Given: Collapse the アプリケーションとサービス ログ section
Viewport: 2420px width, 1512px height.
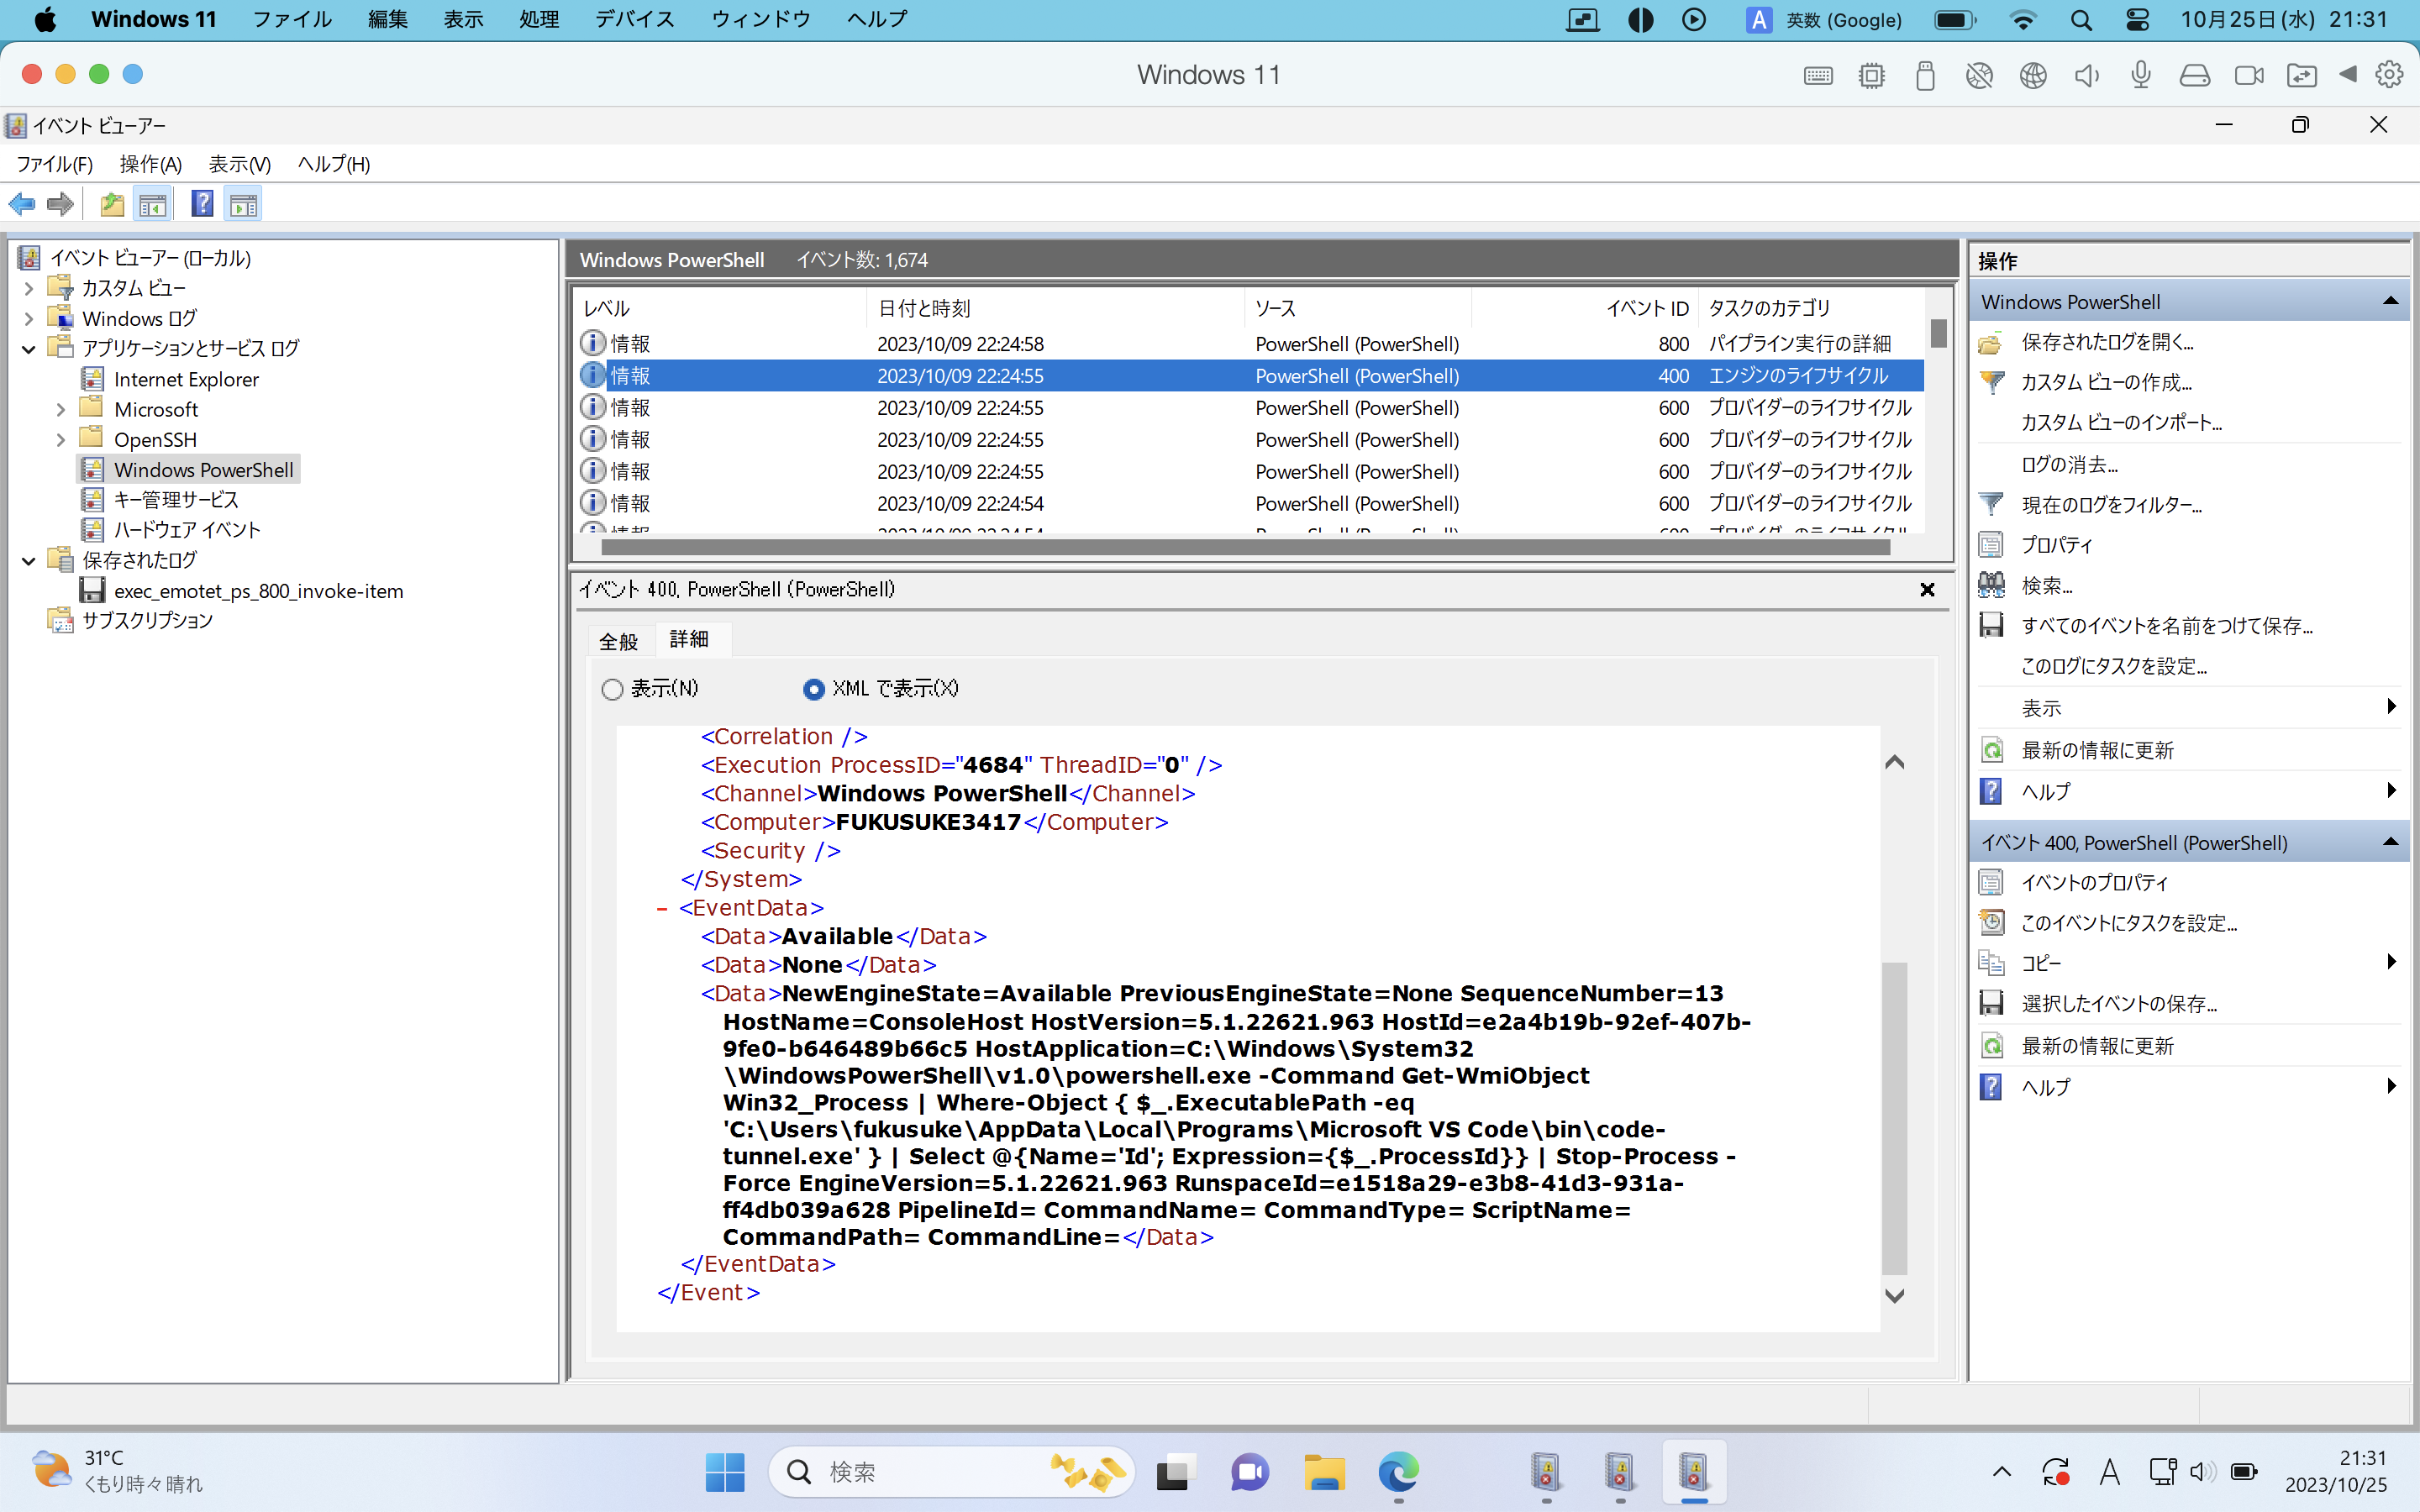Looking at the screenshot, I should pos(28,347).
